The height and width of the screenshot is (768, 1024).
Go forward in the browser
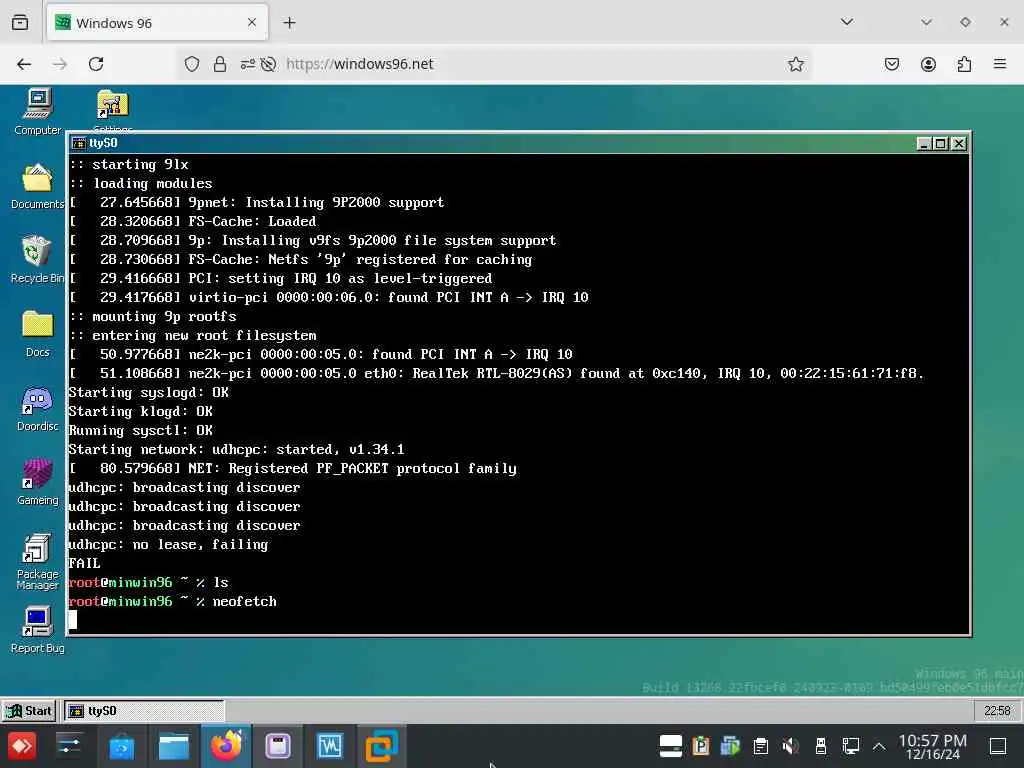(x=60, y=64)
